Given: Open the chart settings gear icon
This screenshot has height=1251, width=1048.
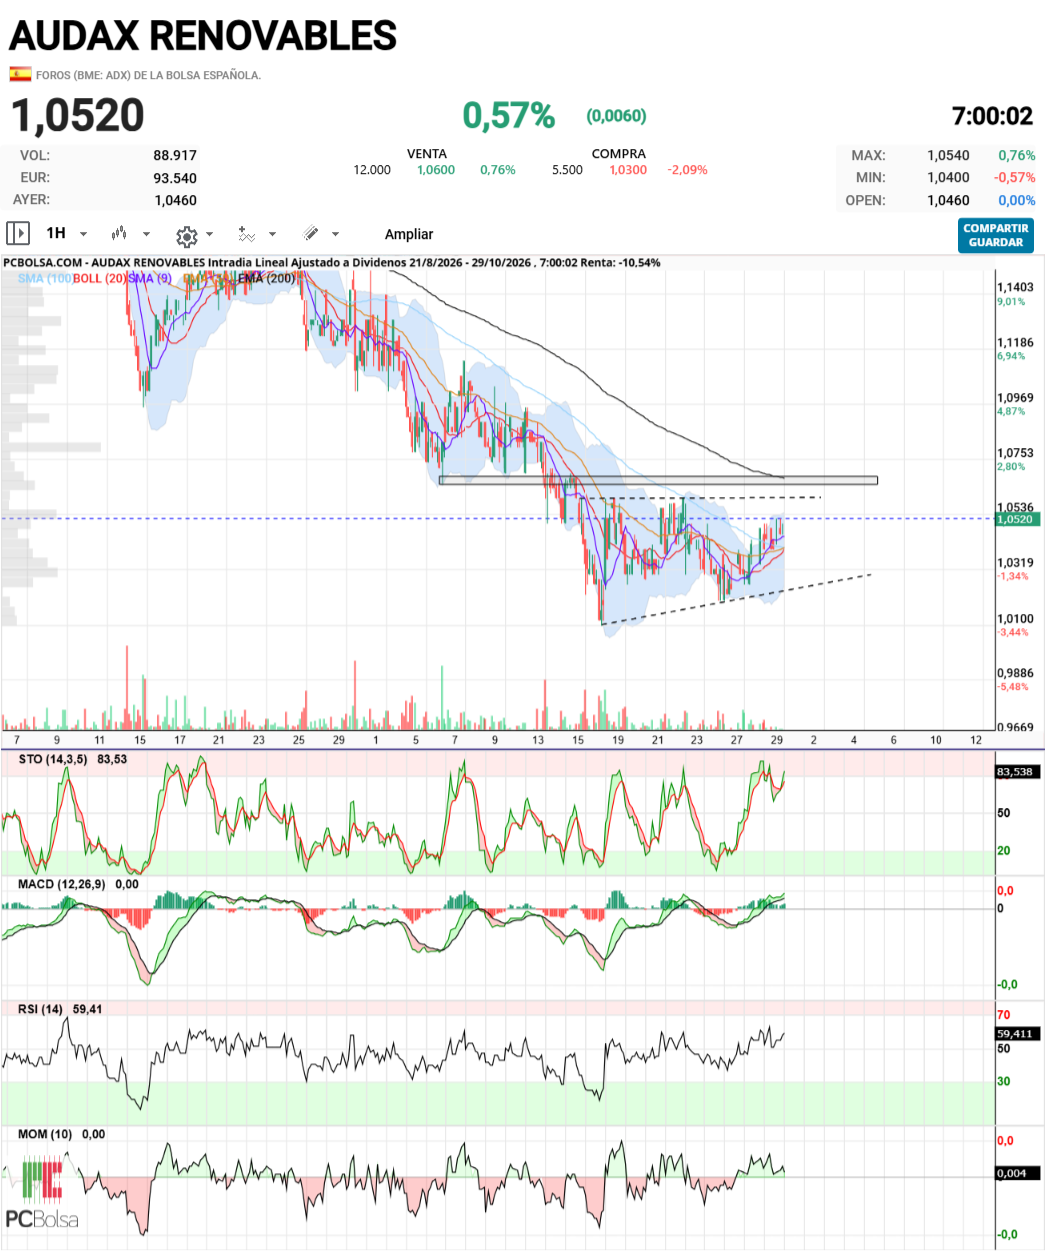Looking at the screenshot, I should point(186,236).
